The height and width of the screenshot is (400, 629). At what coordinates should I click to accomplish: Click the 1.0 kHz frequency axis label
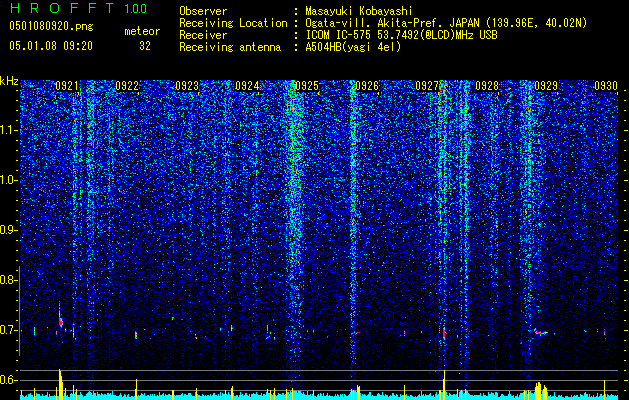coord(9,181)
